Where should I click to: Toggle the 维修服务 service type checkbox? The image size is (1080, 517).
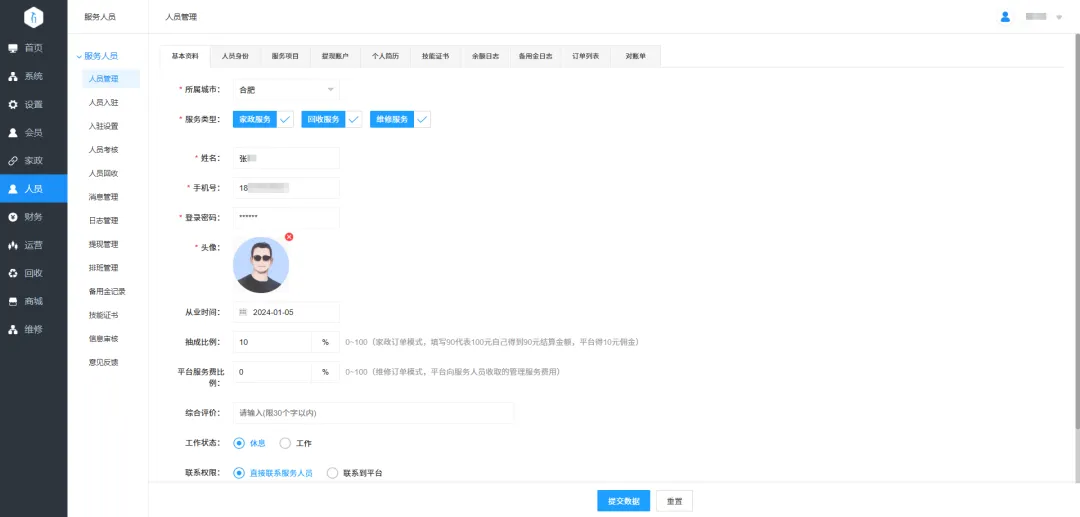[422, 119]
